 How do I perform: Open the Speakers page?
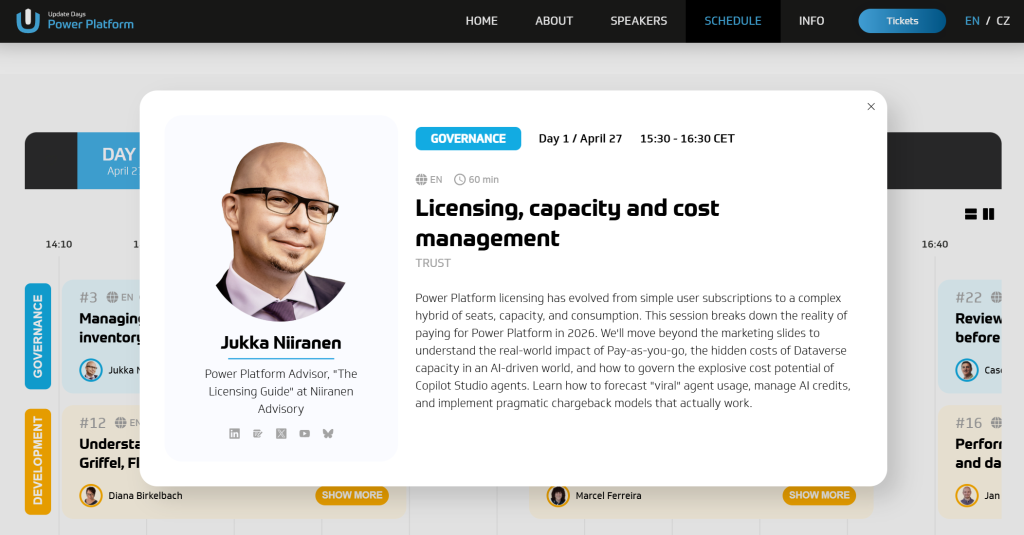(639, 21)
